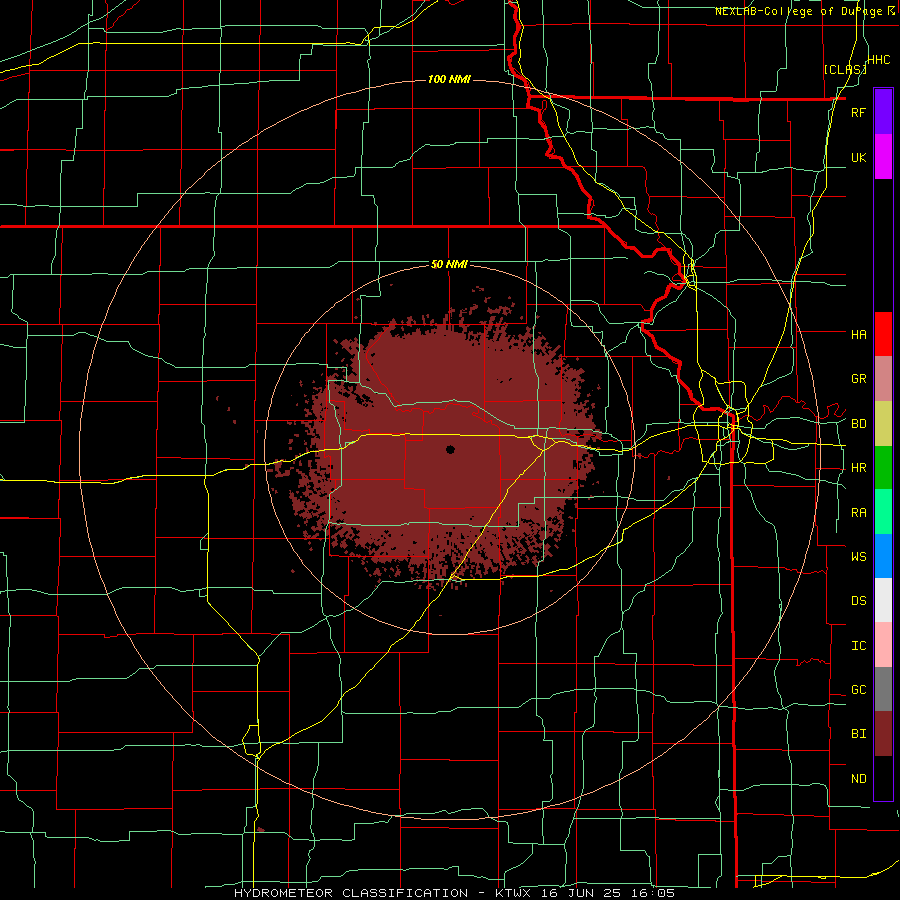900x900 pixels.
Task: Click the BI legend label
Action: (x=858, y=734)
